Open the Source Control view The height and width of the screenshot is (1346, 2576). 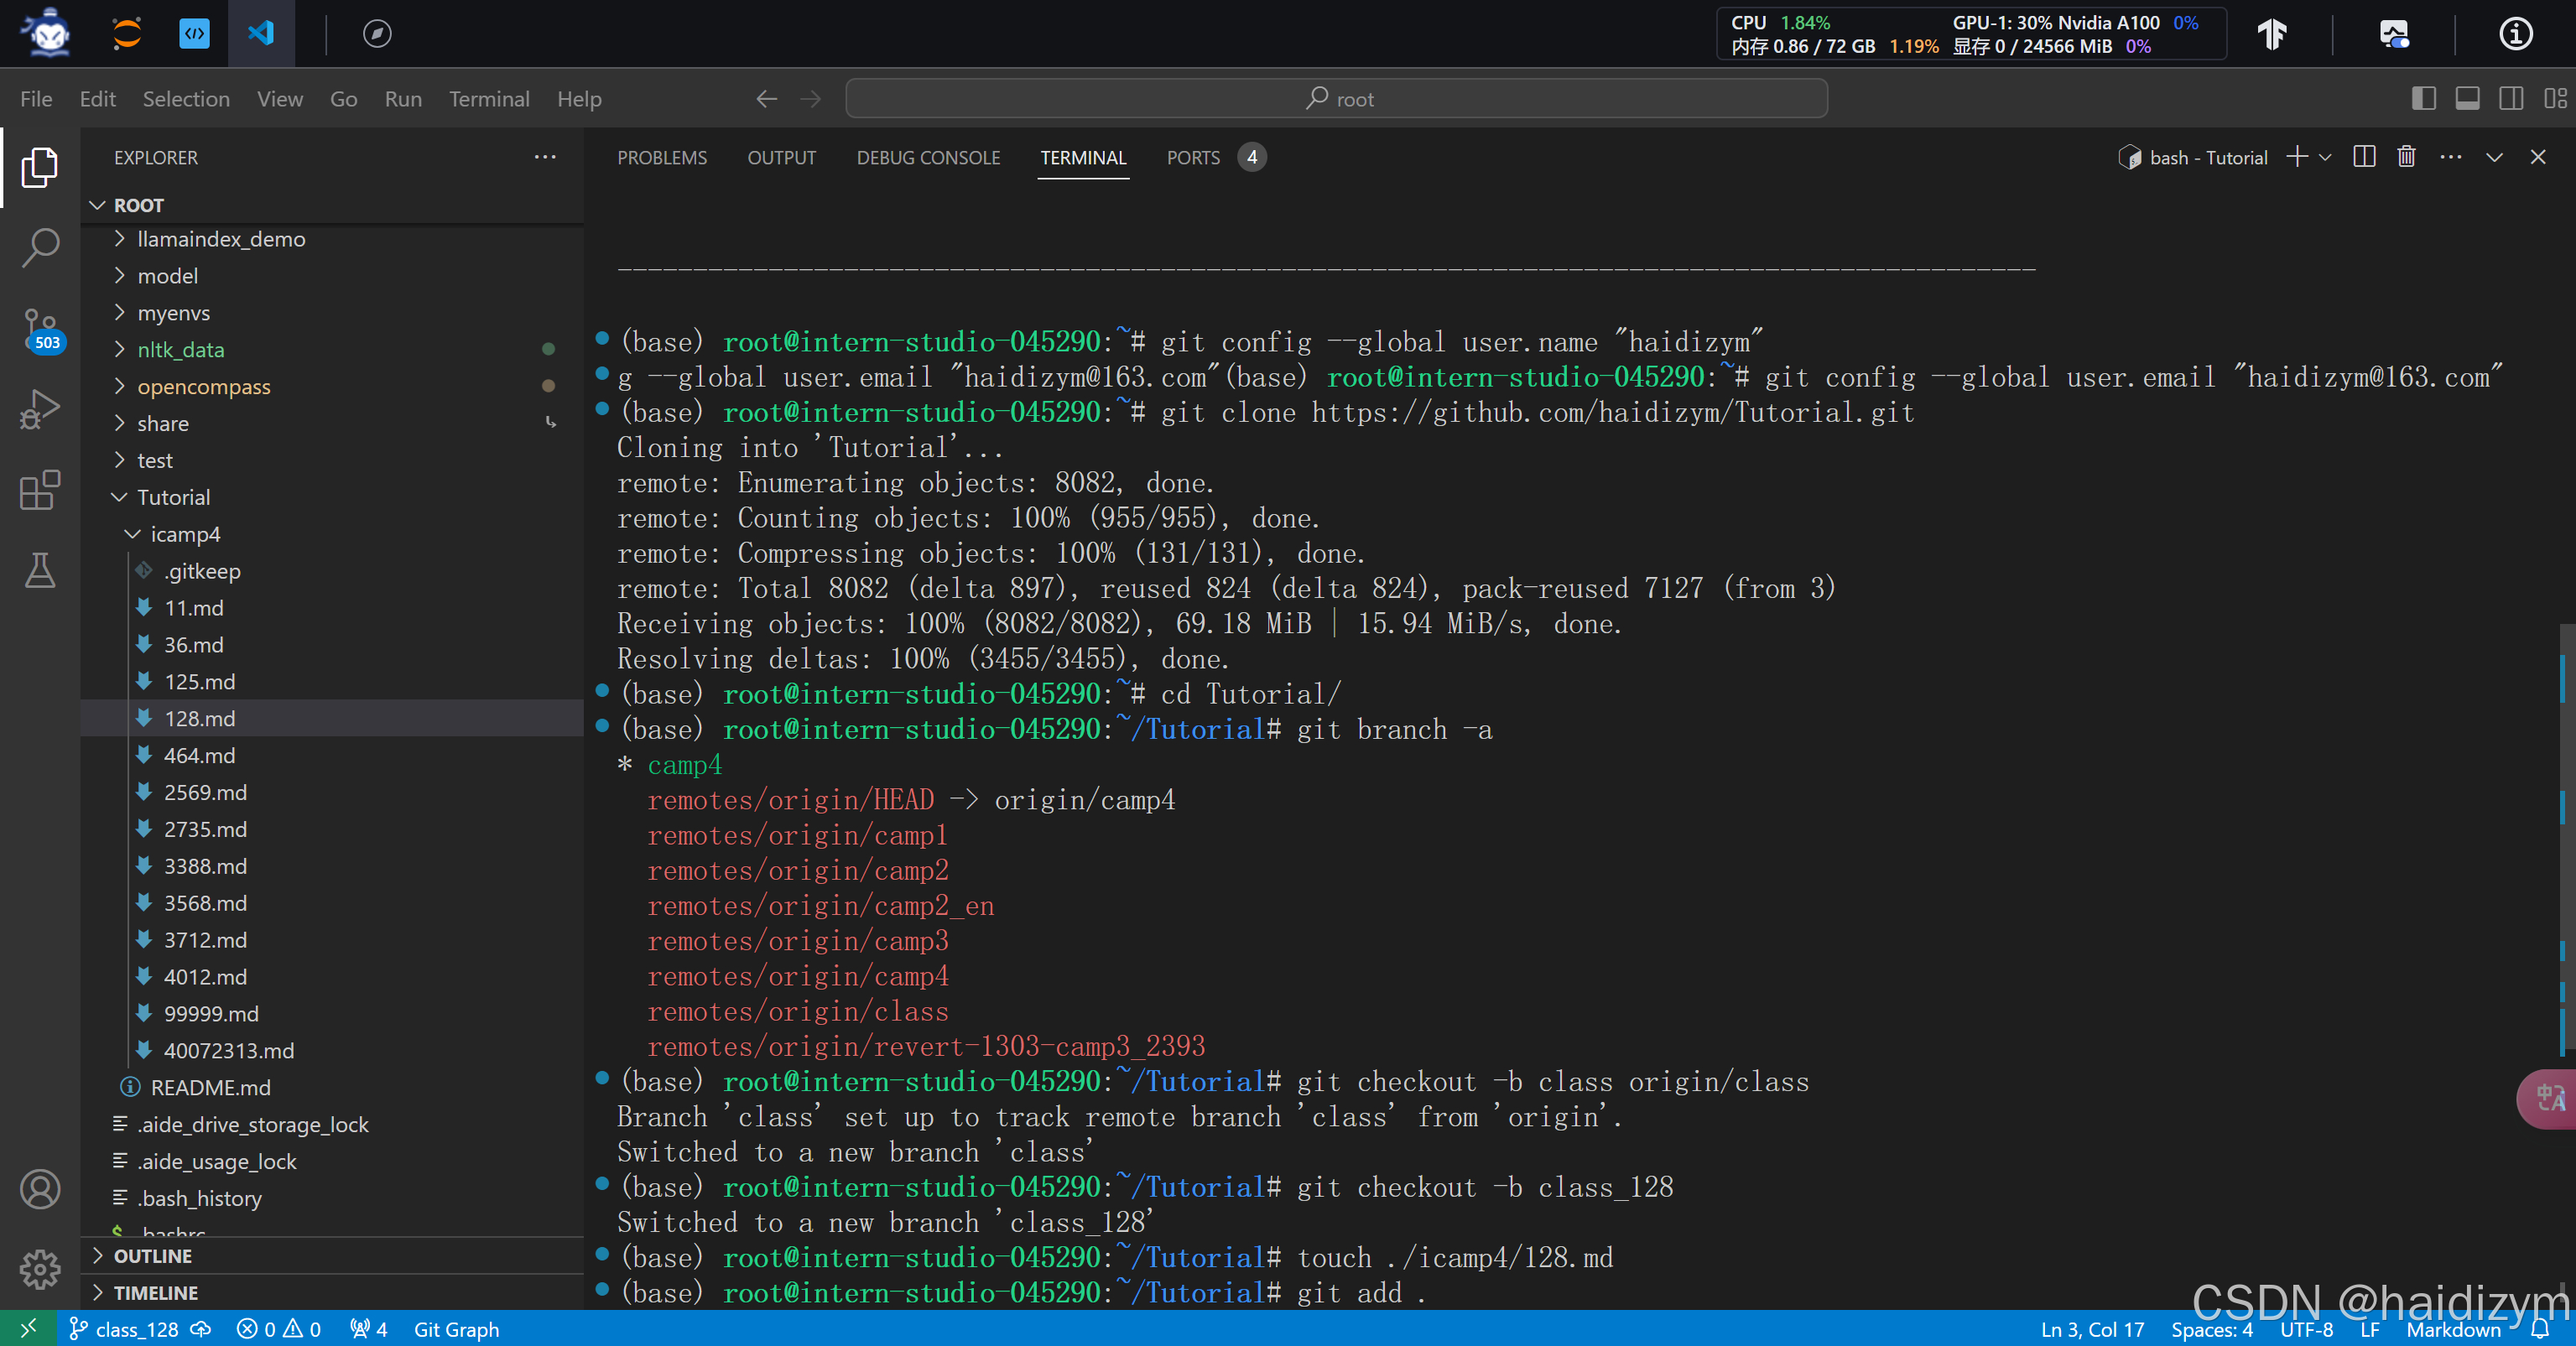(x=40, y=328)
